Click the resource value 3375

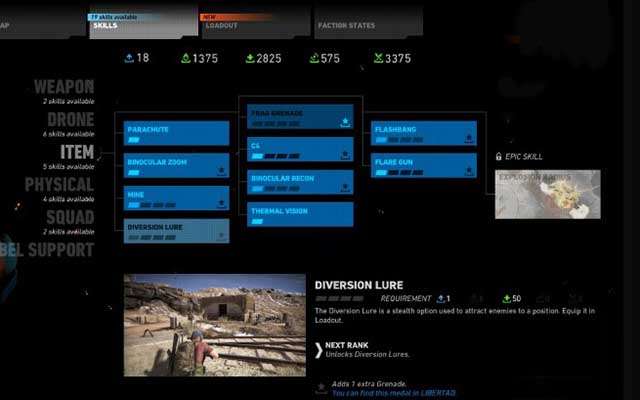point(398,58)
